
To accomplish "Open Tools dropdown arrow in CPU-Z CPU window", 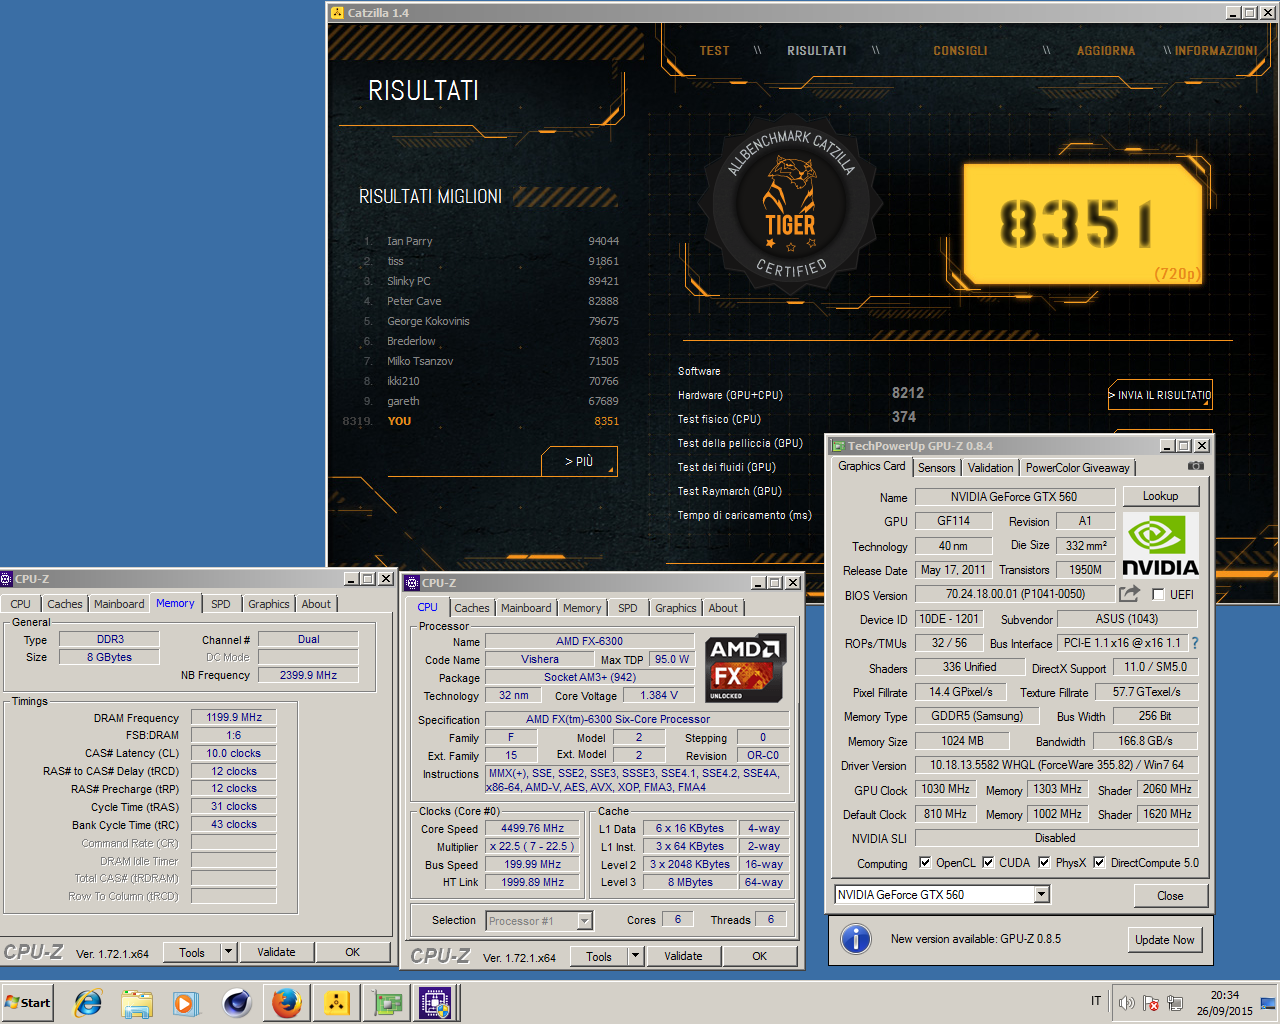I will [x=635, y=956].
